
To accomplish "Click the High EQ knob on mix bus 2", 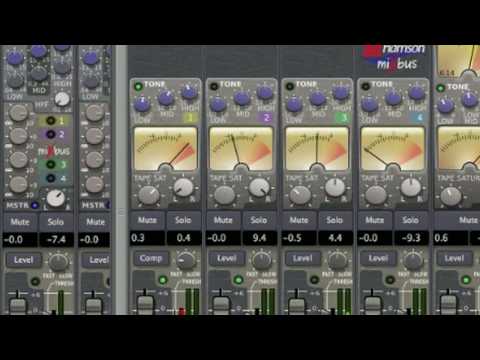I will click(x=265, y=92).
